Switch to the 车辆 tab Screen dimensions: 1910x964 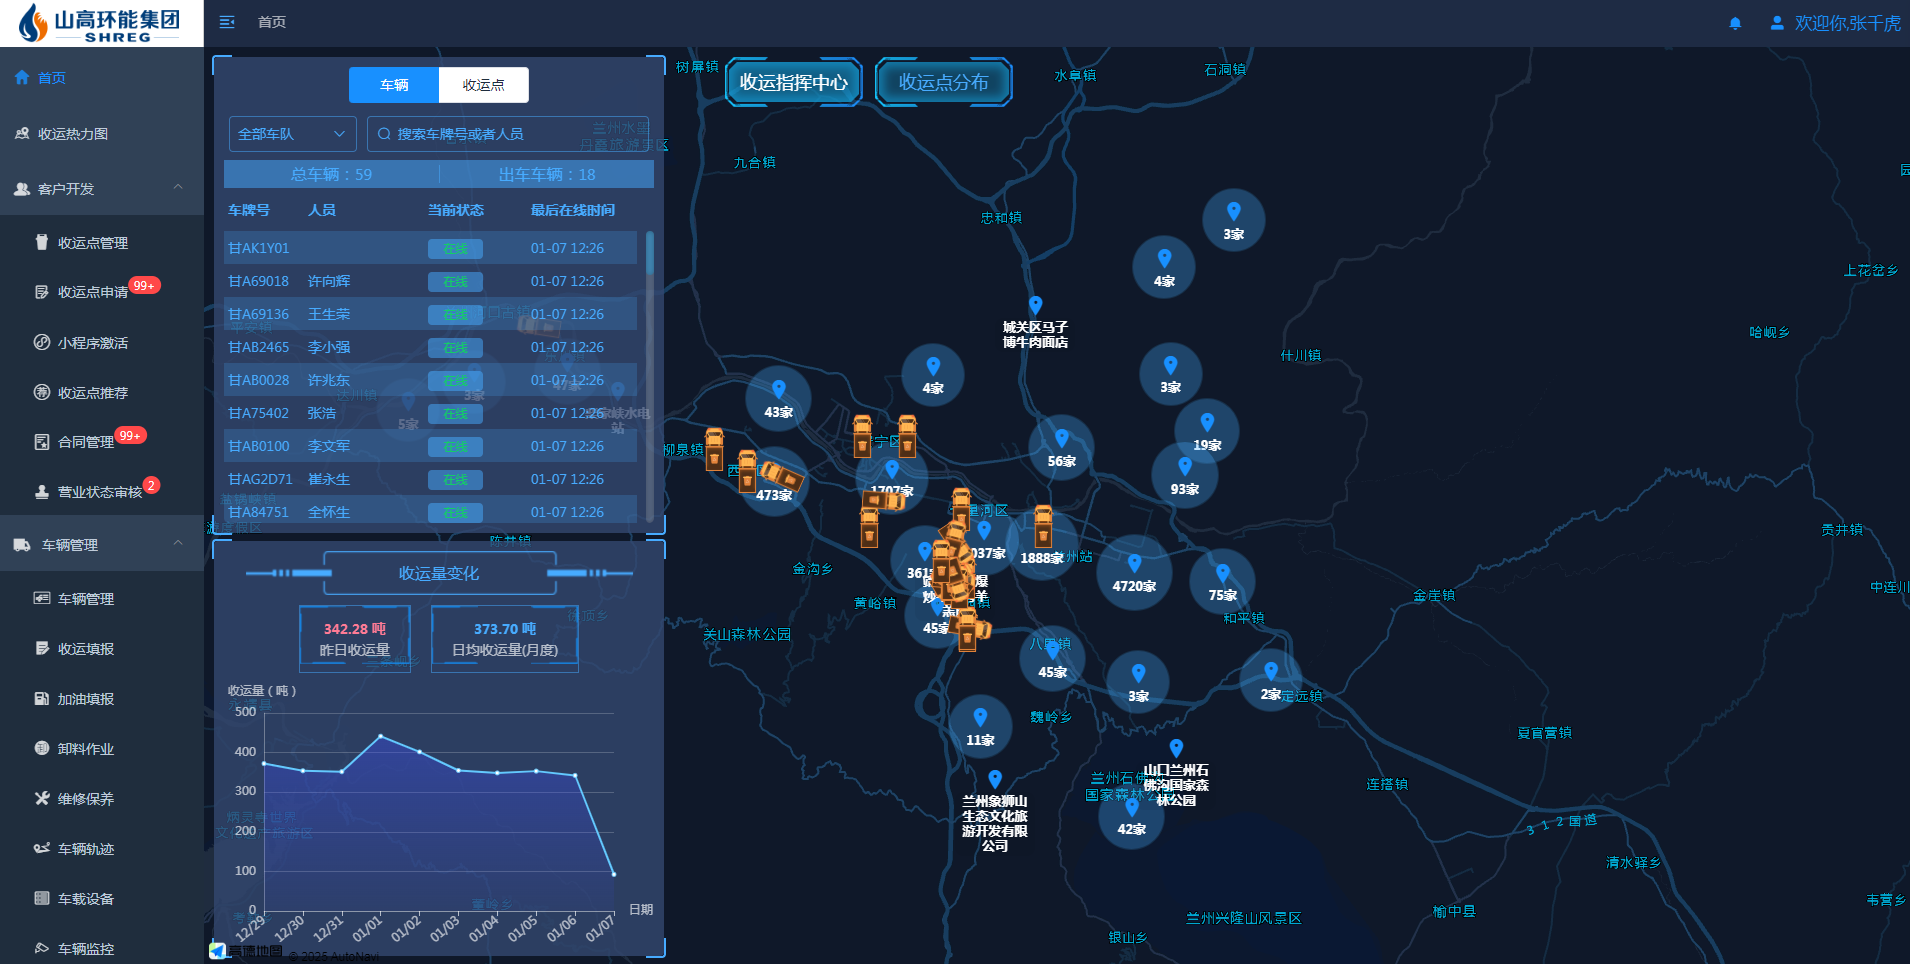point(394,85)
